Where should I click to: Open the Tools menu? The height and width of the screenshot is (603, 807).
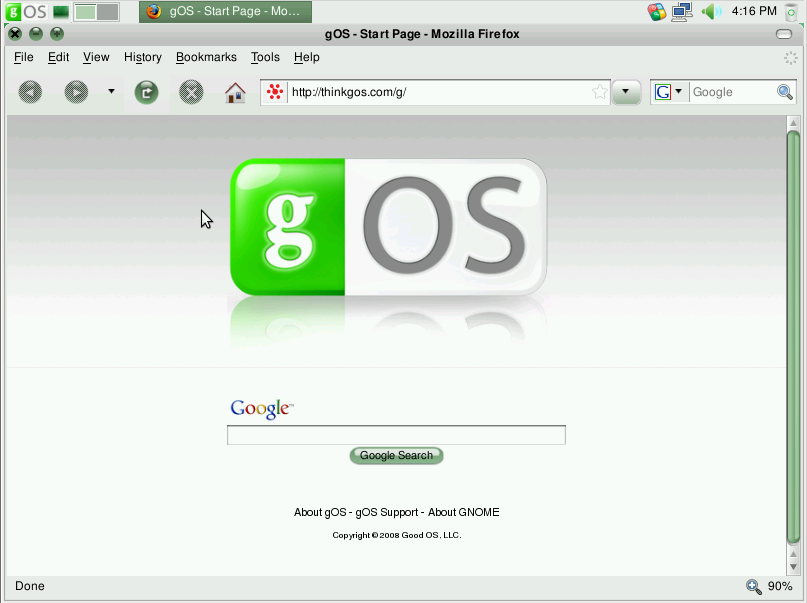click(x=265, y=57)
